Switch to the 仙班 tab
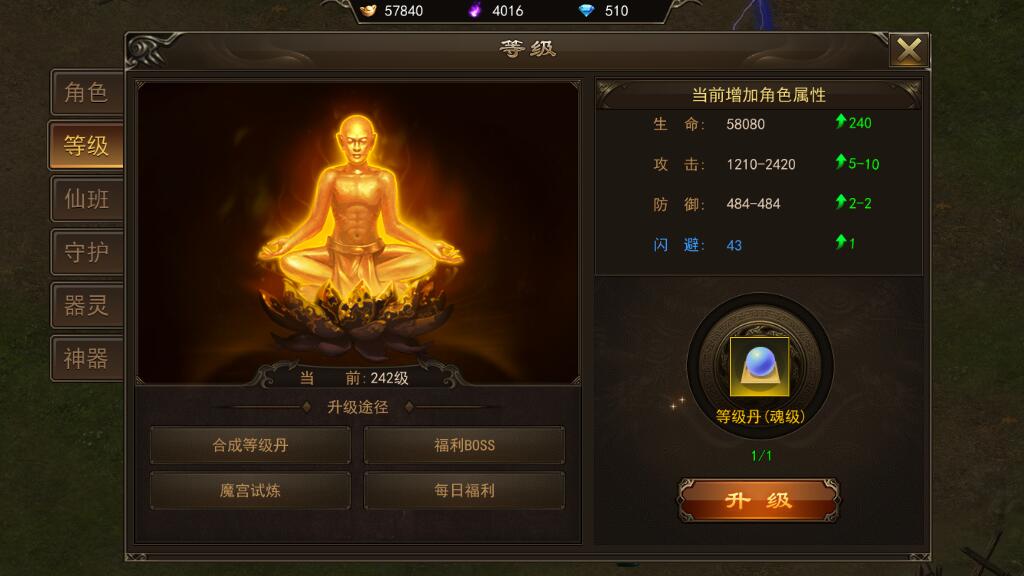The image size is (1024, 576). click(x=87, y=199)
